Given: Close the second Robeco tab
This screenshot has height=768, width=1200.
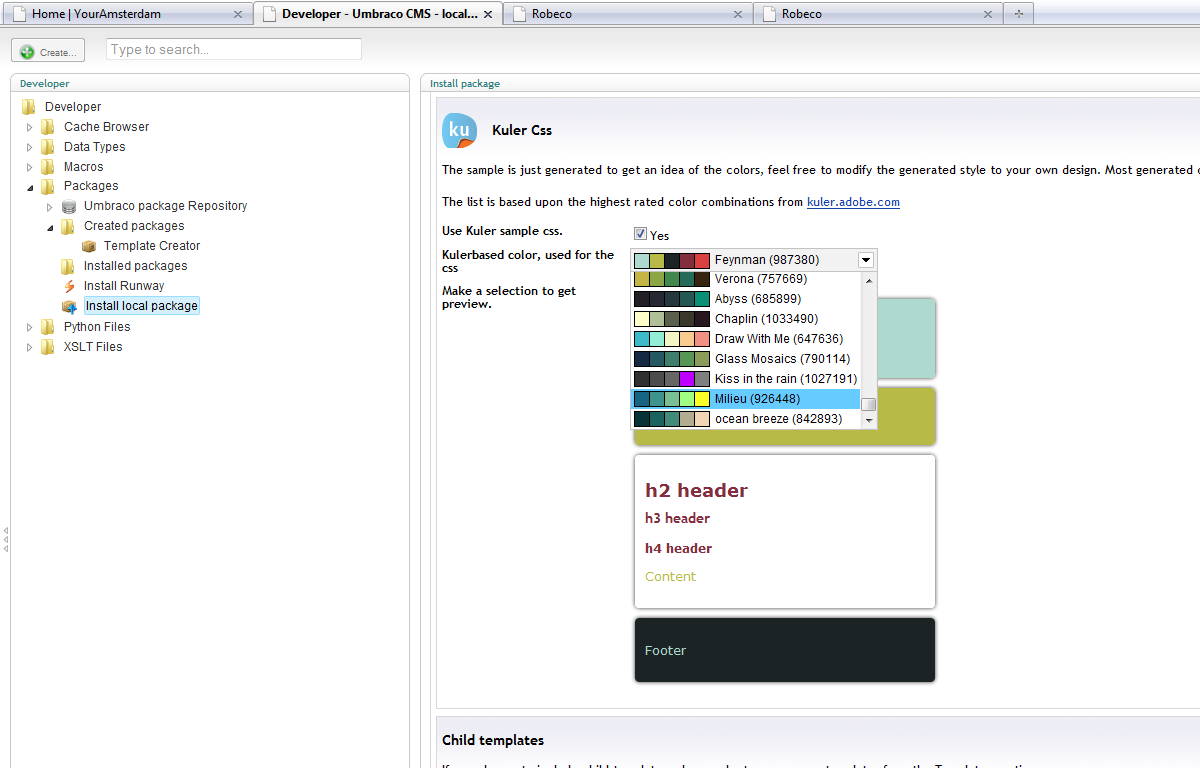Looking at the screenshot, I should pyautogui.click(x=988, y=15).
